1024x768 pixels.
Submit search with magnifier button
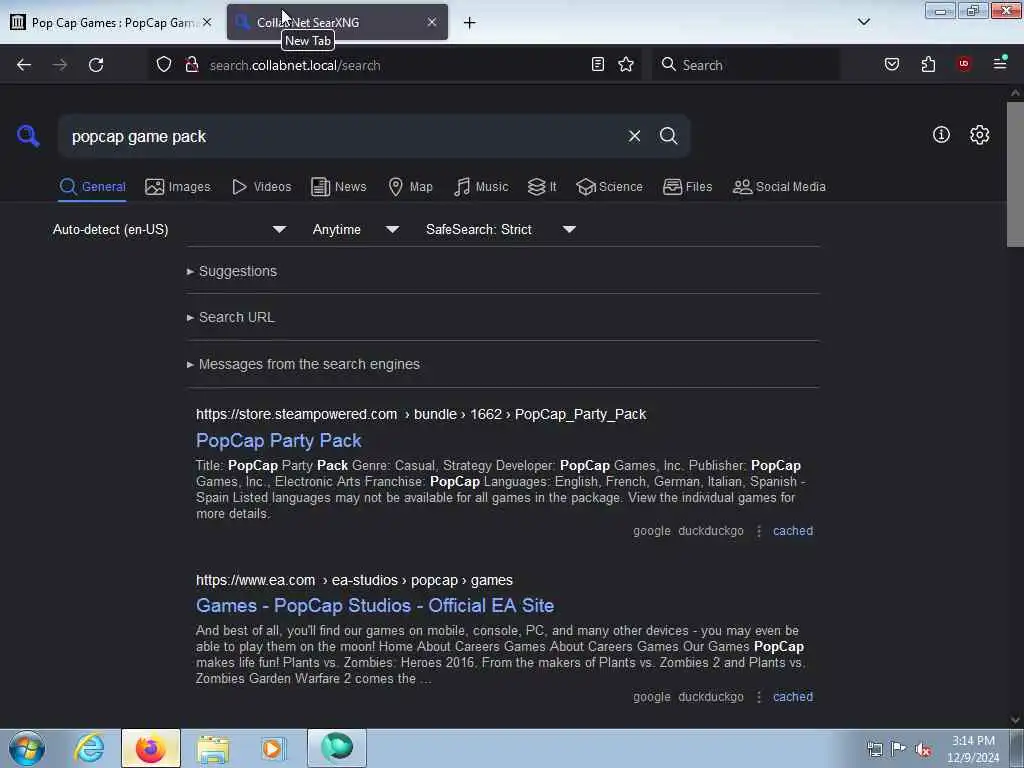[x=668, y=136]
